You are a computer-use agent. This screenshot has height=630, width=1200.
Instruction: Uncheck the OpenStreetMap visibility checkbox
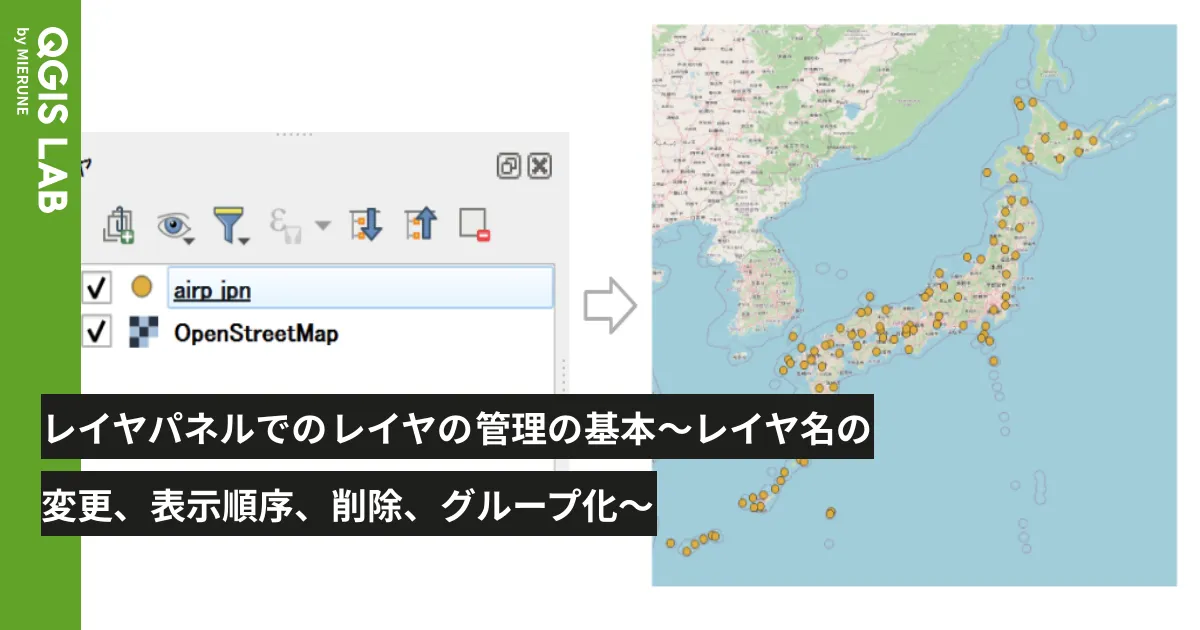point(96,330)
